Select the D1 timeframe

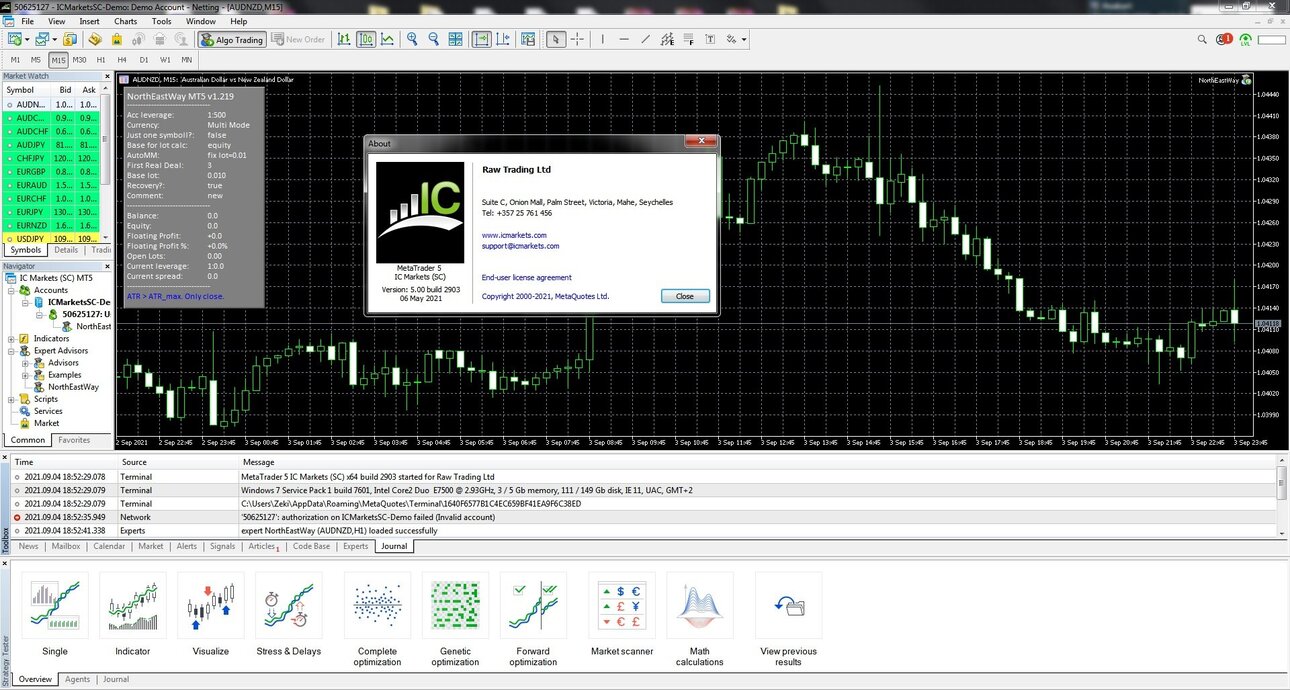point(143,60)
